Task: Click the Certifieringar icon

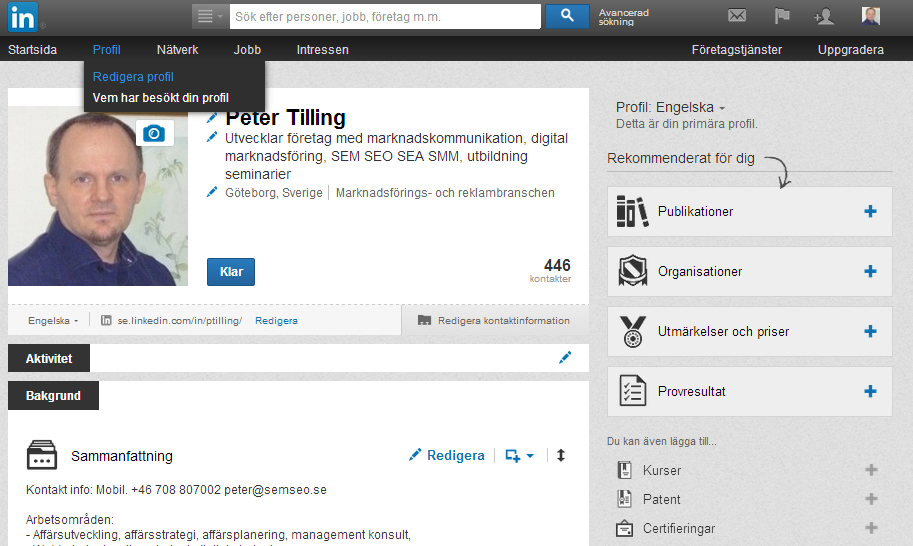Action: [x=624, y=529]
